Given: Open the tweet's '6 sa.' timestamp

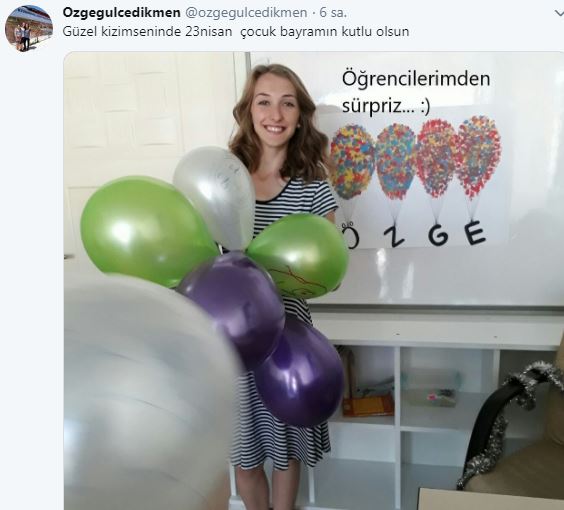Looking at the screenshot, I should 333,13.
